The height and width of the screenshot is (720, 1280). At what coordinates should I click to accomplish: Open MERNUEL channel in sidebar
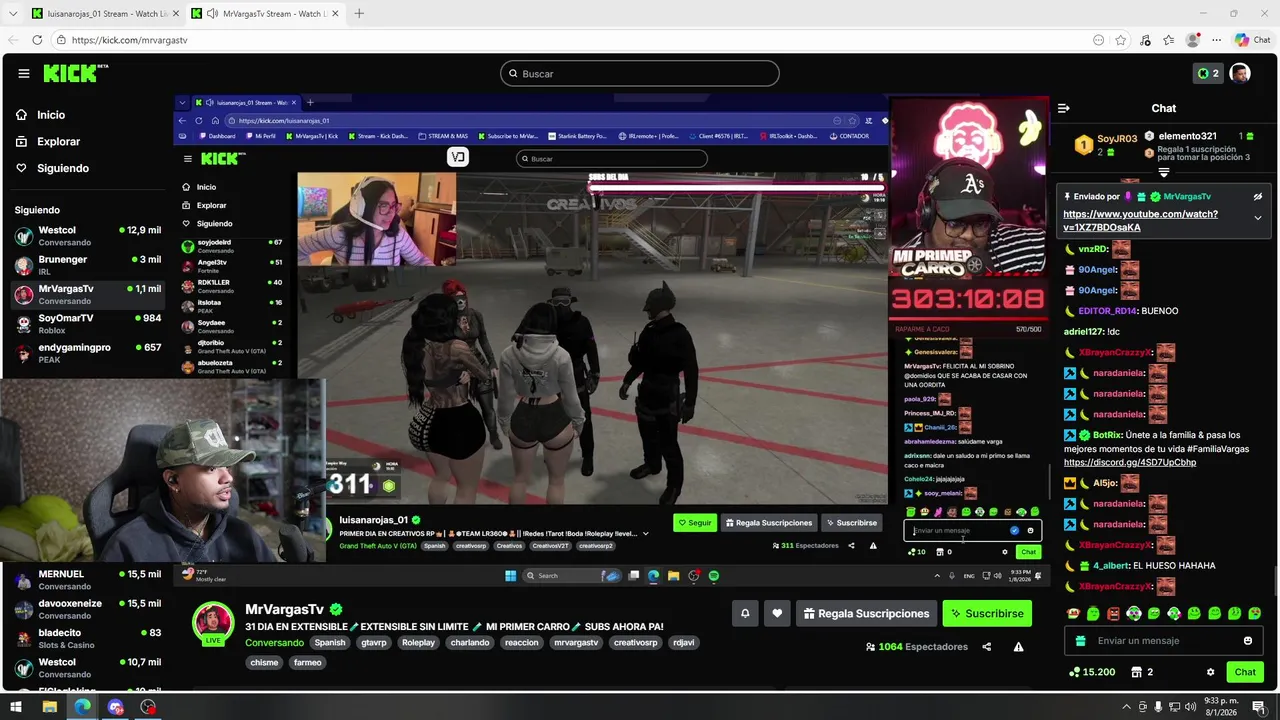coord(88,580)
